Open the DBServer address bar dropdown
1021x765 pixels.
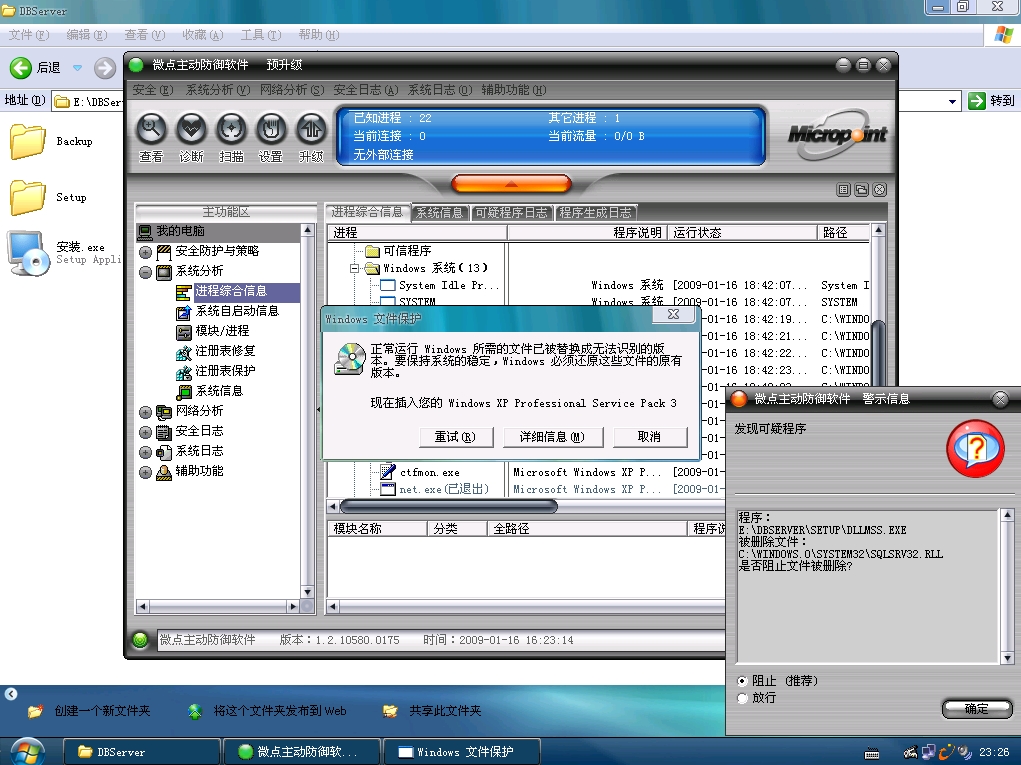click(x=952, y=101)
